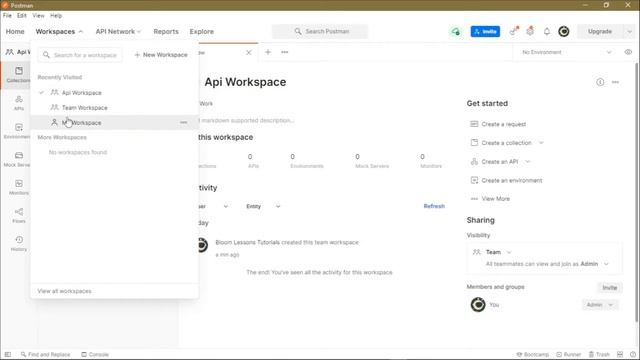Change the Admin role dropdown for You
The height and width of the screenshot is (360, 640).
[x=600, y=305]
